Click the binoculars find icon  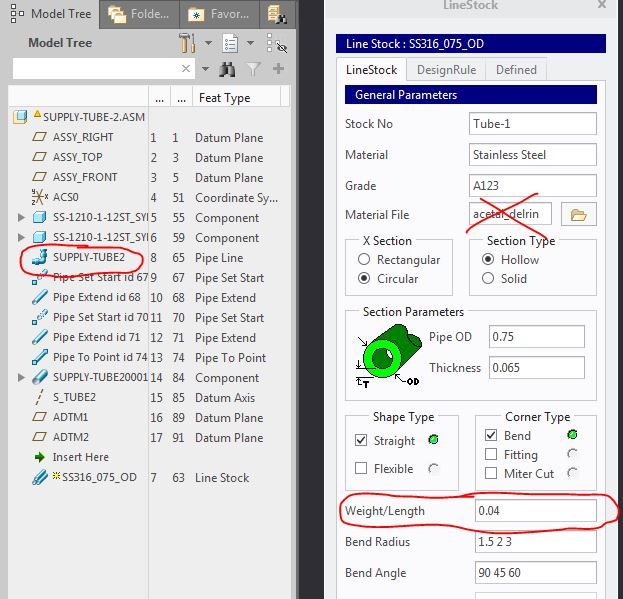pyautogui.click(x=227, y=69)
